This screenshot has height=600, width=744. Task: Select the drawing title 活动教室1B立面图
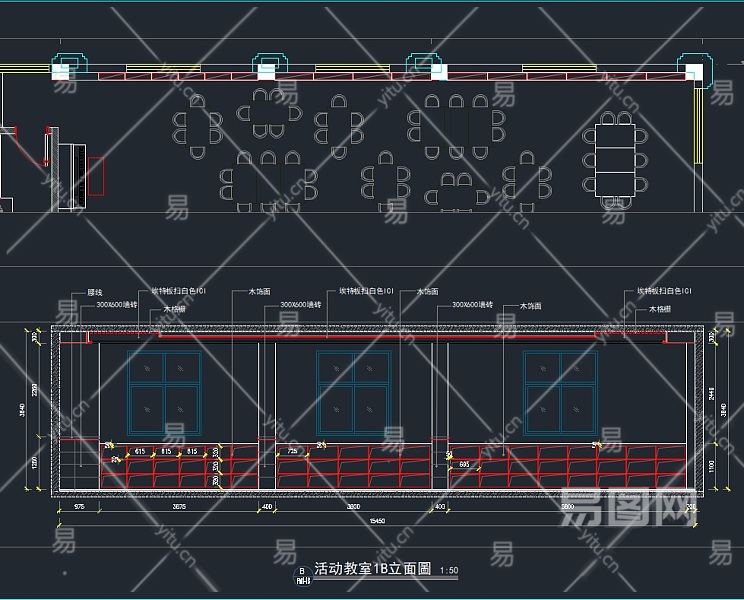point(372,569)
